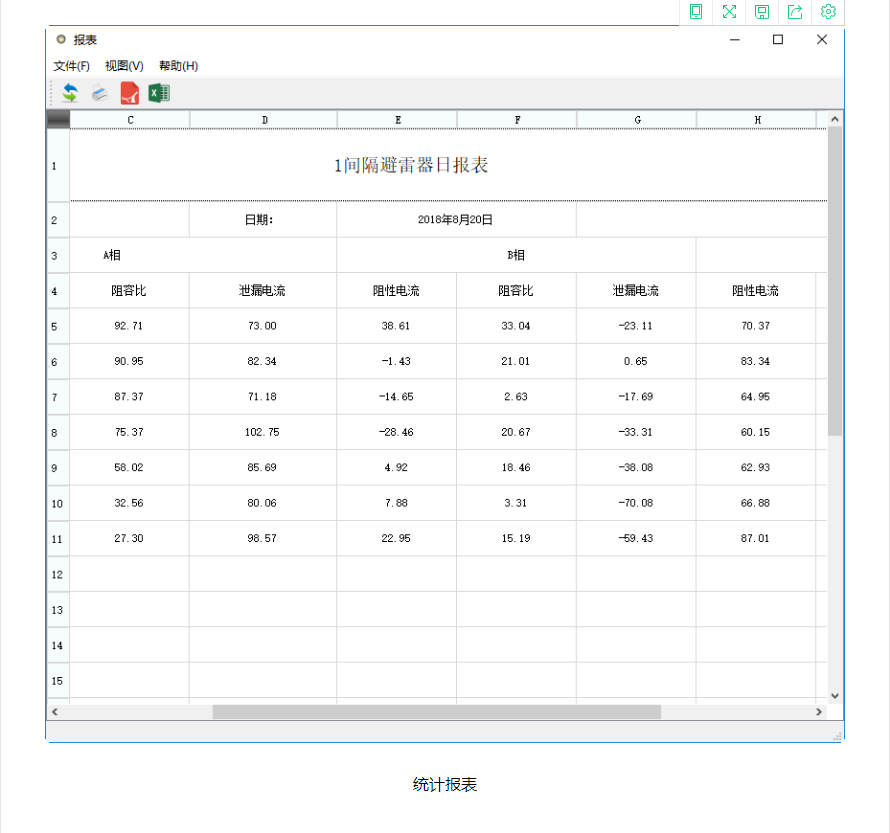Screen dimensions: 890x833
Task: Click the cell with value 102.75
Action: coord(263,432)
